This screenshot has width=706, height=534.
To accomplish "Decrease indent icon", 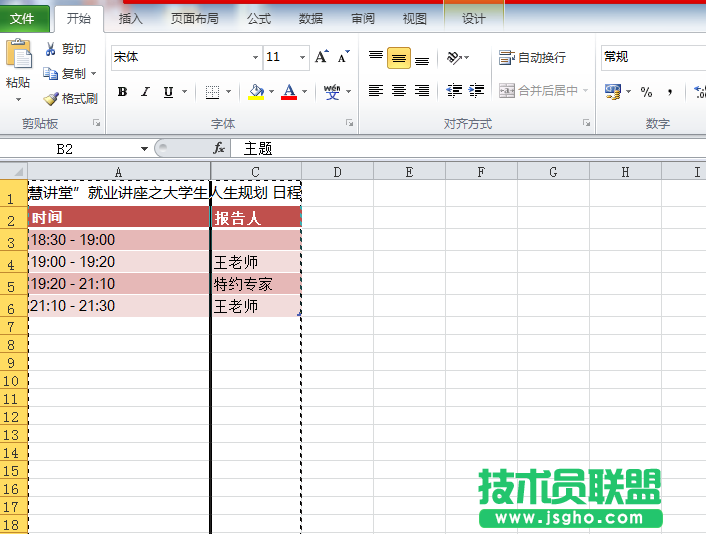I will point(454,91).
